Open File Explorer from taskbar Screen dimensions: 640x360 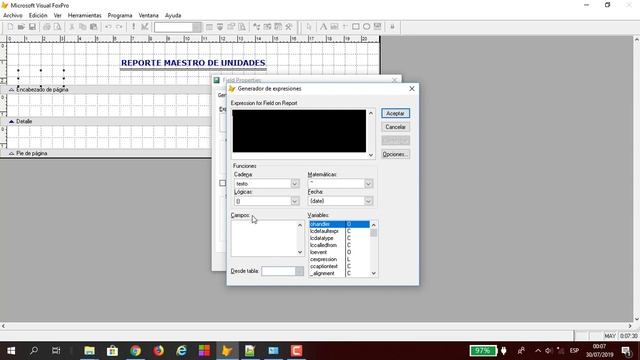pyautogui.click(x=89, y=351)
